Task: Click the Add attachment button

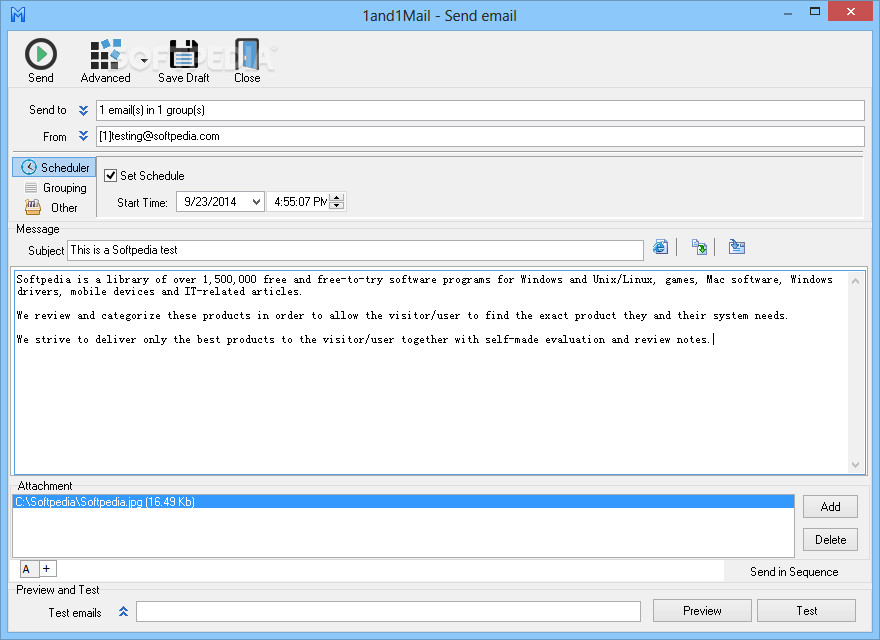Action: [830, 507]
